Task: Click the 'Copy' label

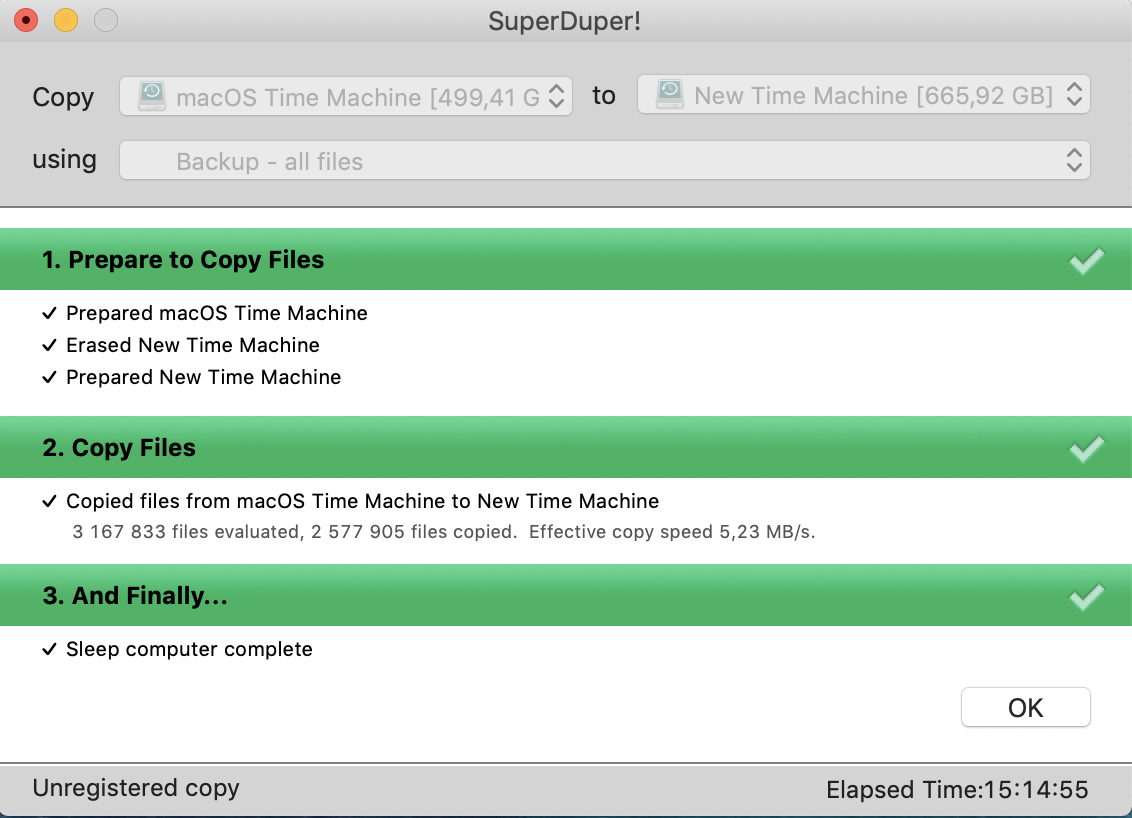Action: 63,97
